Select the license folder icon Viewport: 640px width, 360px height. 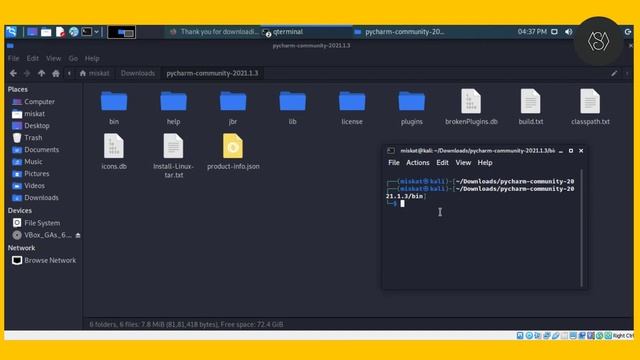point(352,102)
